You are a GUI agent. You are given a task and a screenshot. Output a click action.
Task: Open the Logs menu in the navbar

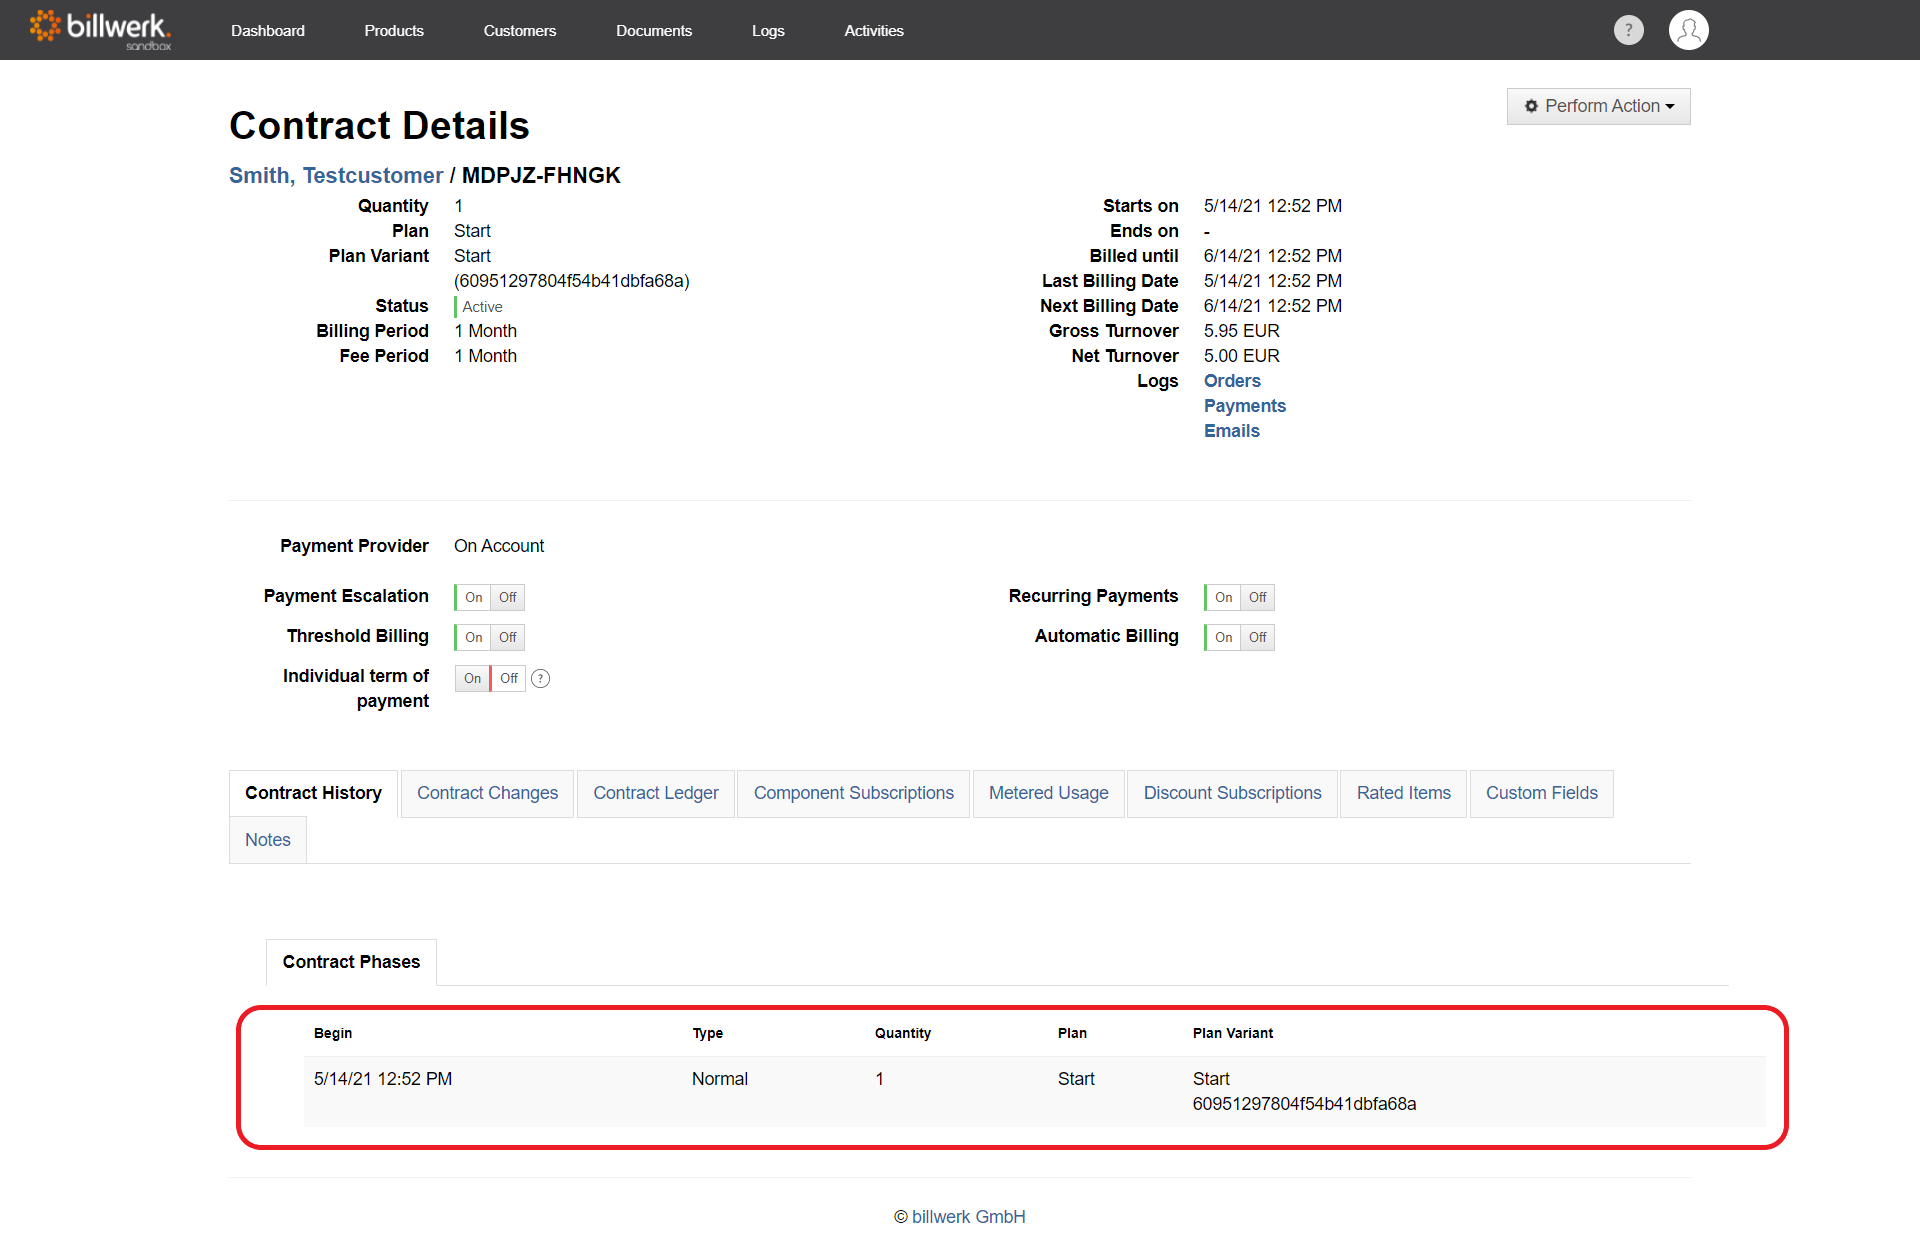pos(768,31)
